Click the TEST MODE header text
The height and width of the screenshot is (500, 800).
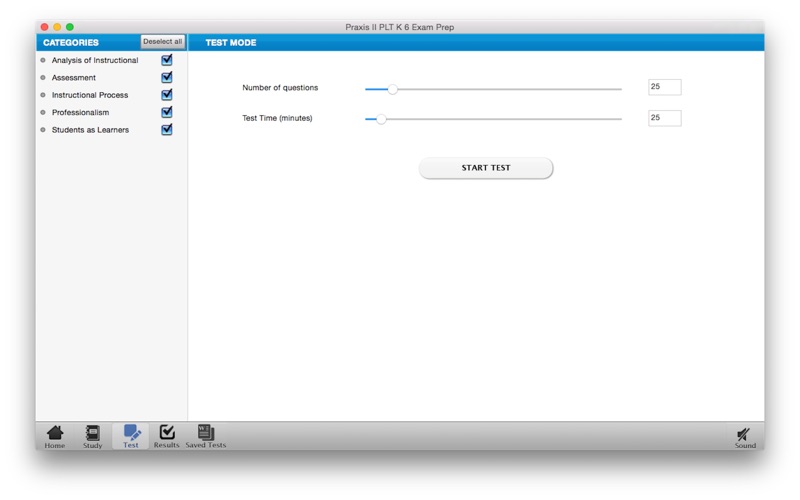click(x=231, y=42)
